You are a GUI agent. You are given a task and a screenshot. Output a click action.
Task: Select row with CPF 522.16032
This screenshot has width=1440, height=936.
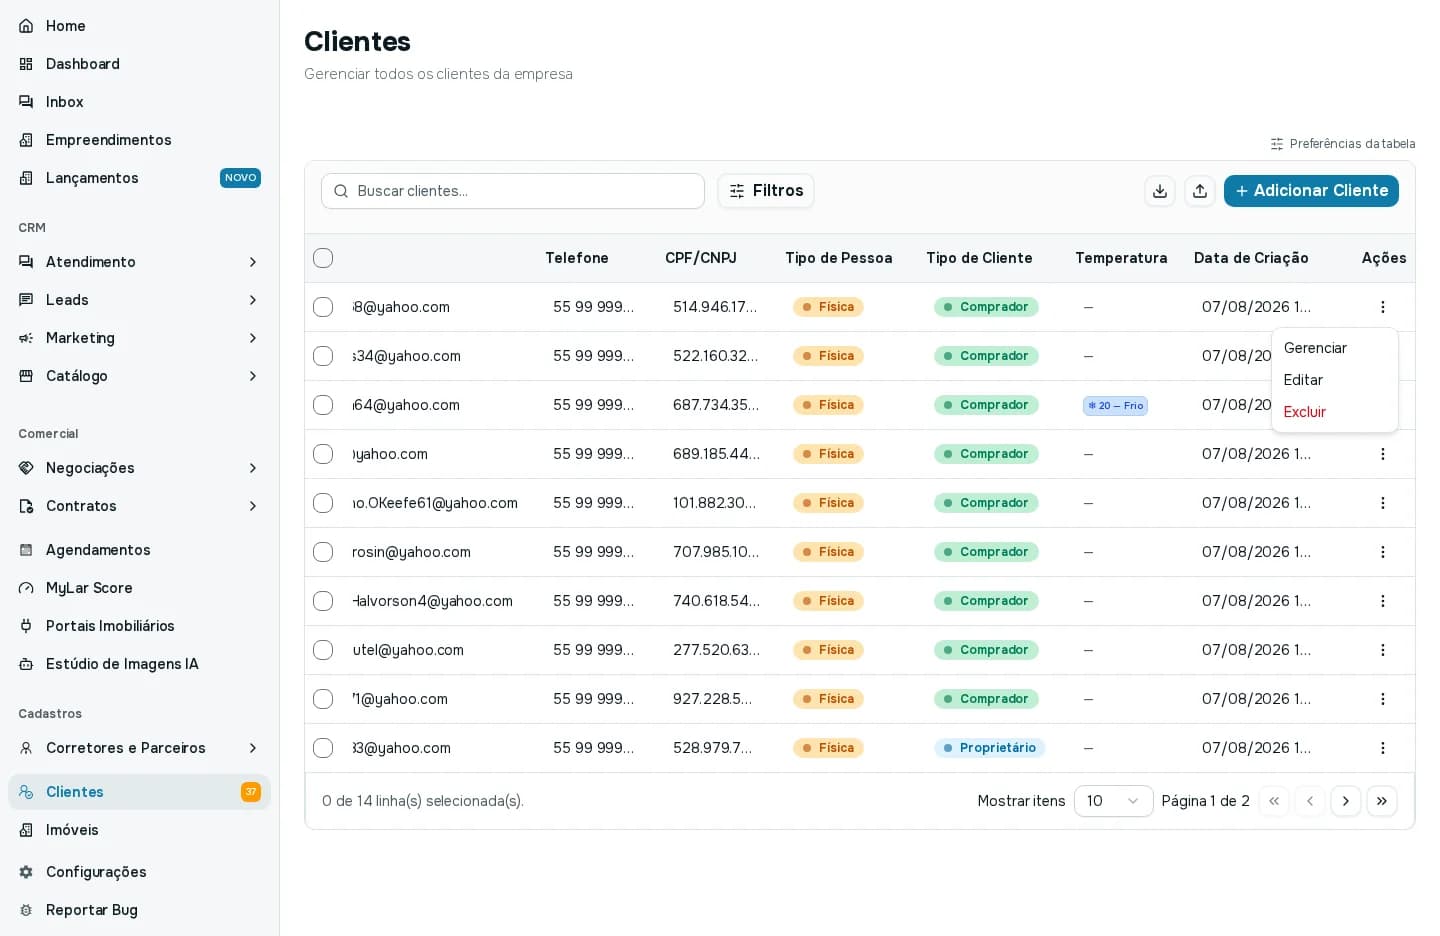323,356
